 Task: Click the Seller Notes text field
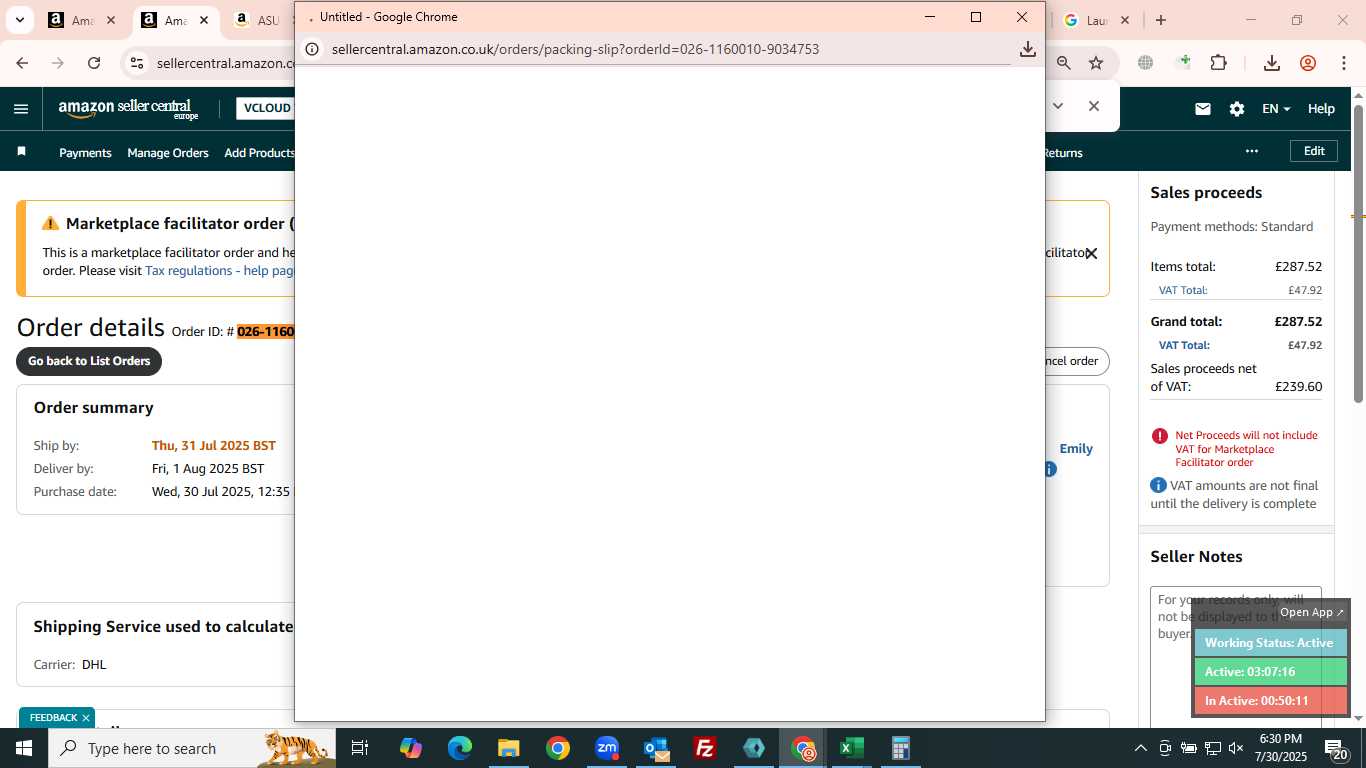click(x=1236, y=656)
